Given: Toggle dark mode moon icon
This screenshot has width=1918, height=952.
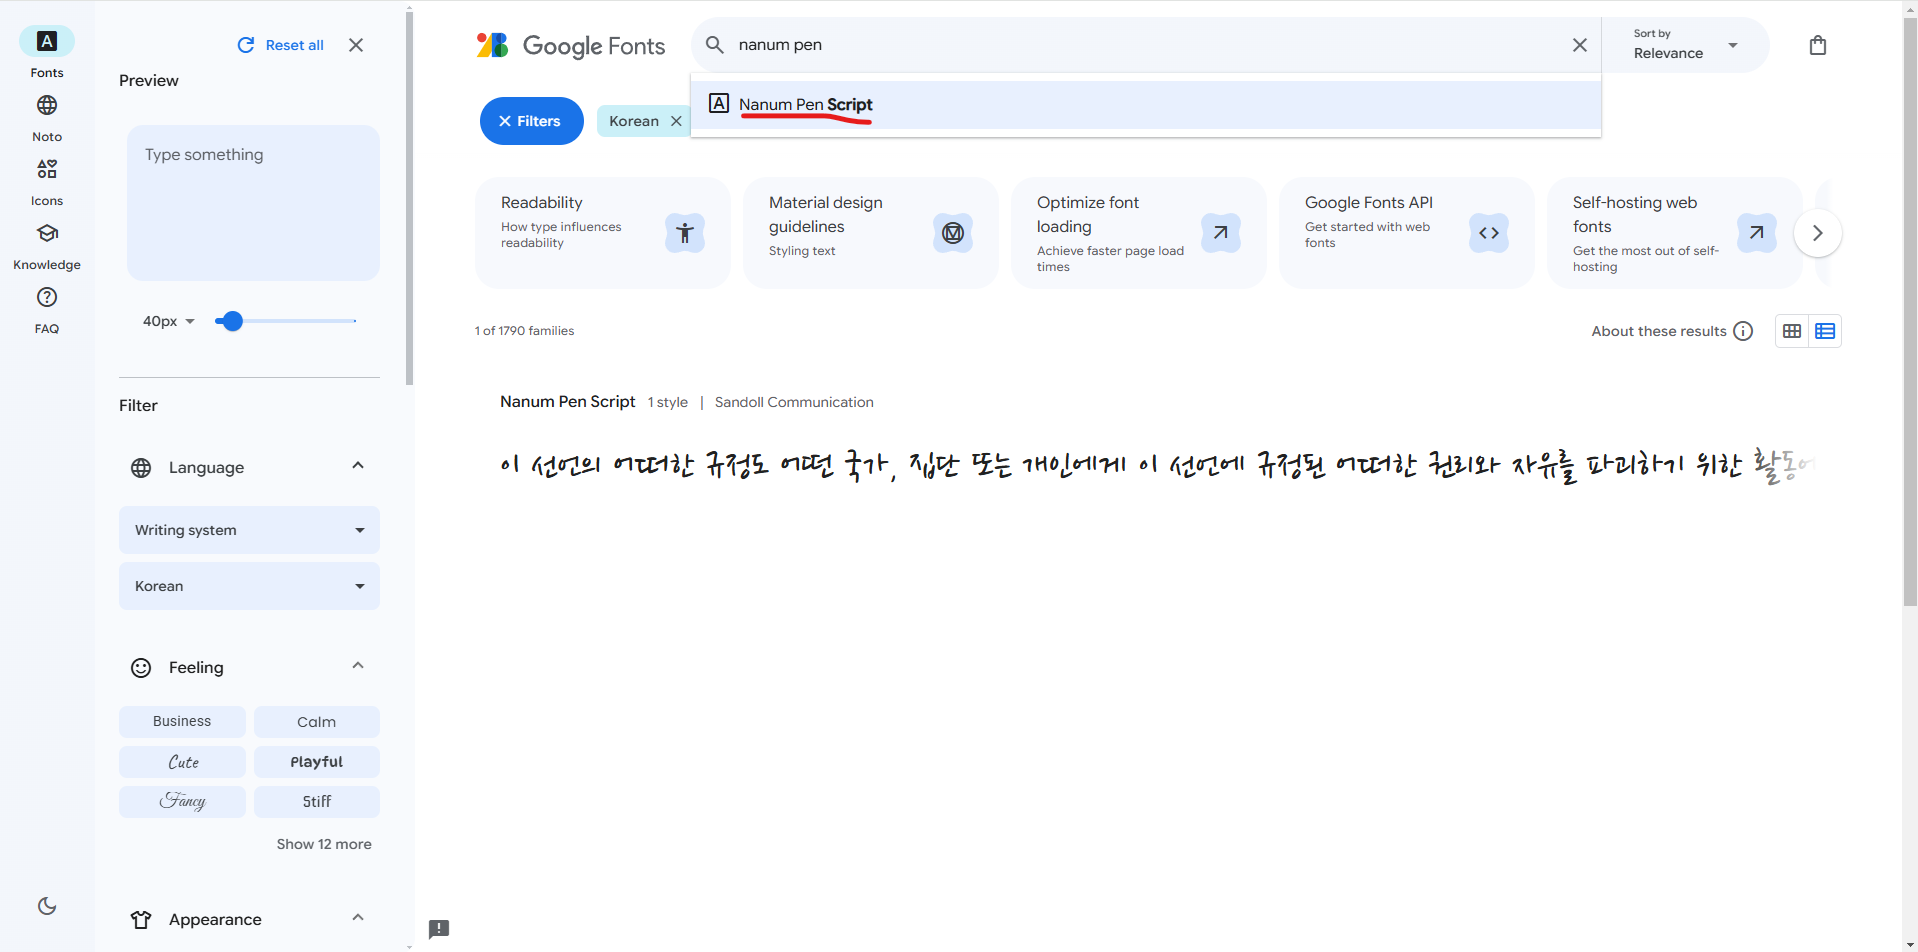Looking at the screenshot, I should (47, 906).
